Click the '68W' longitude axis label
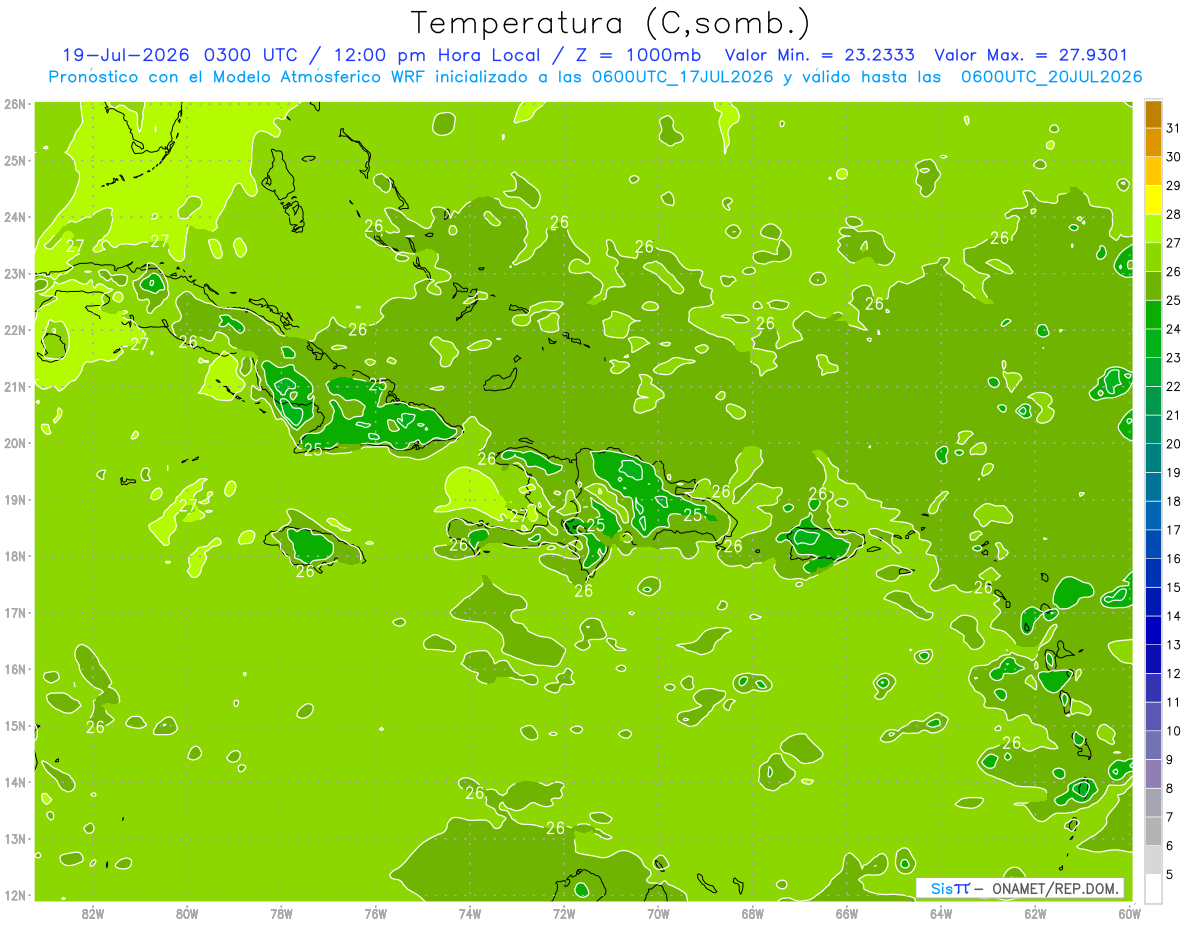Screen dimensions: 1200x927 click(753, 913)
